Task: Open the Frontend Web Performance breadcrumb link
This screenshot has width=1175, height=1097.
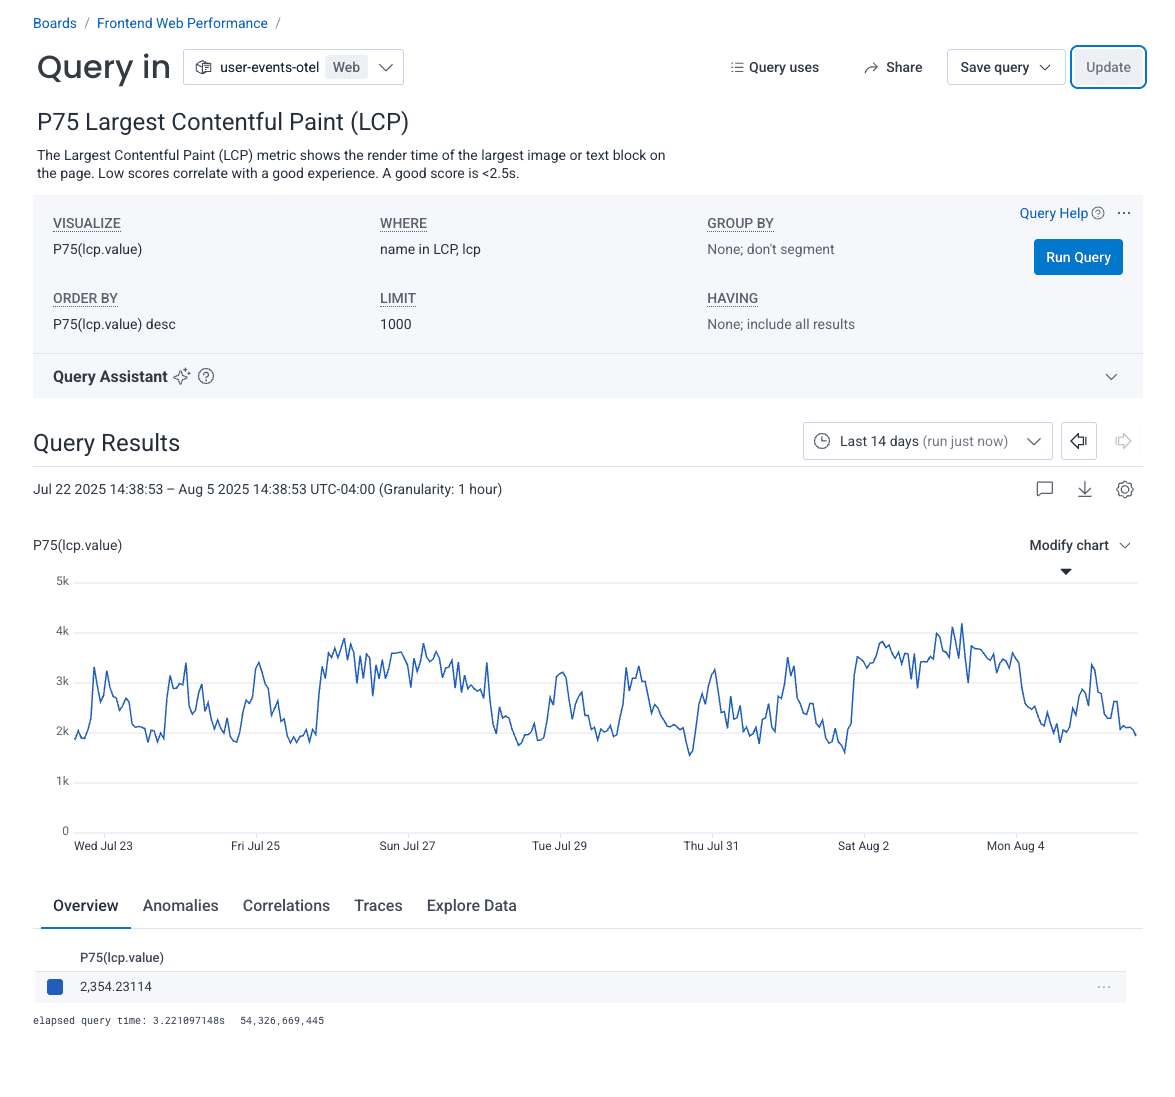Action: (182, 23)
